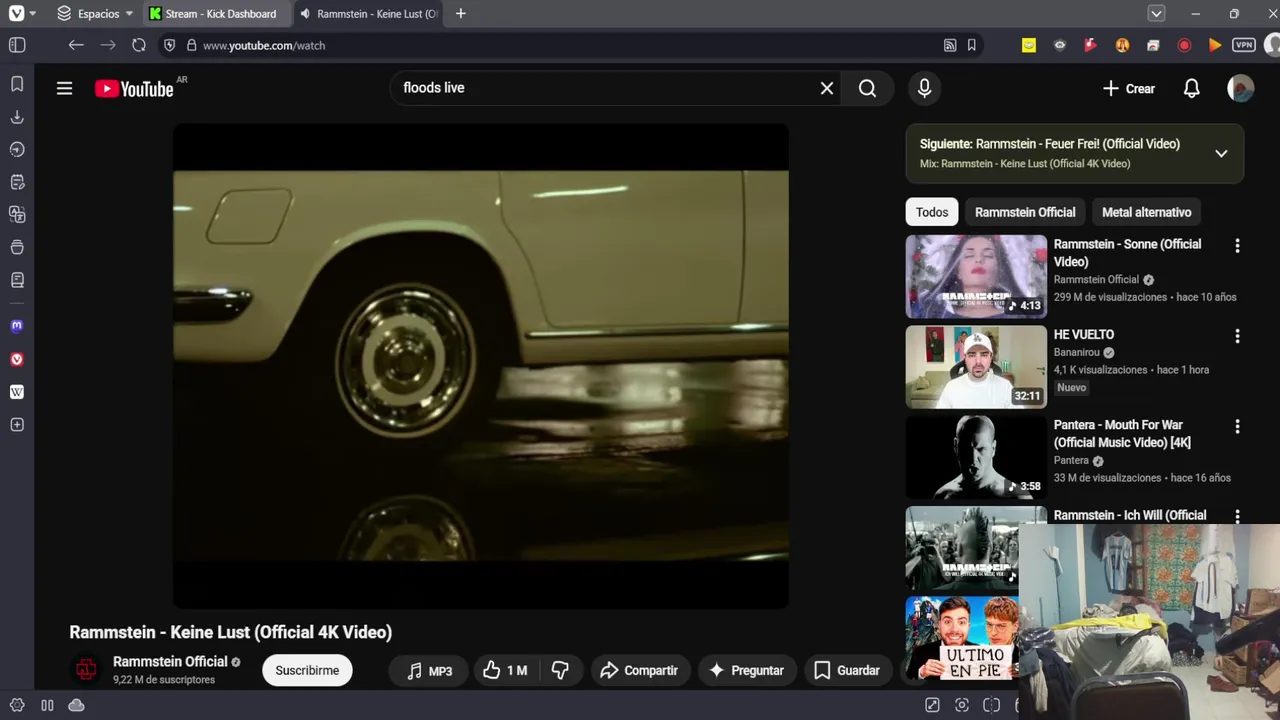Toggle break mode pause in status bar
This screenshot has height=720, width=1280.
point(47,705)
